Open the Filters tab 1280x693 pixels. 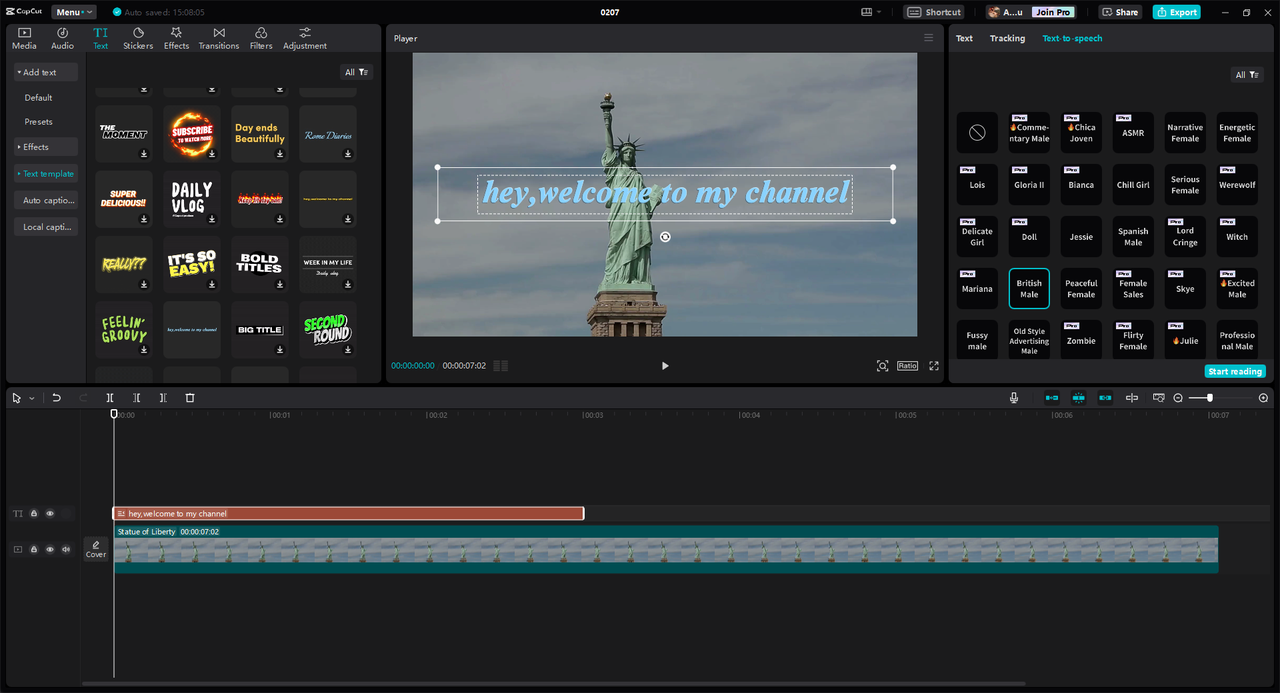click(261, 38)
